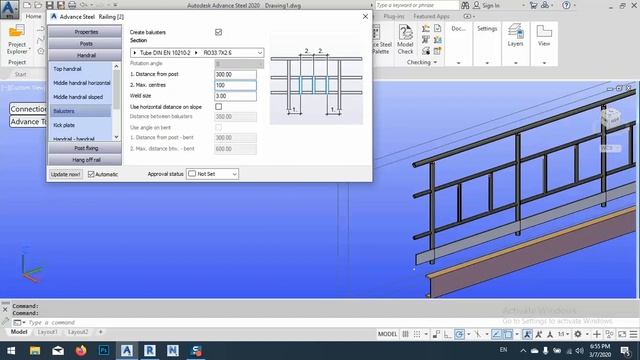The width and height of the screenshot is (640, 360).
Task: Toggle object snap tracking in status bar
Action: click(496, 334)
